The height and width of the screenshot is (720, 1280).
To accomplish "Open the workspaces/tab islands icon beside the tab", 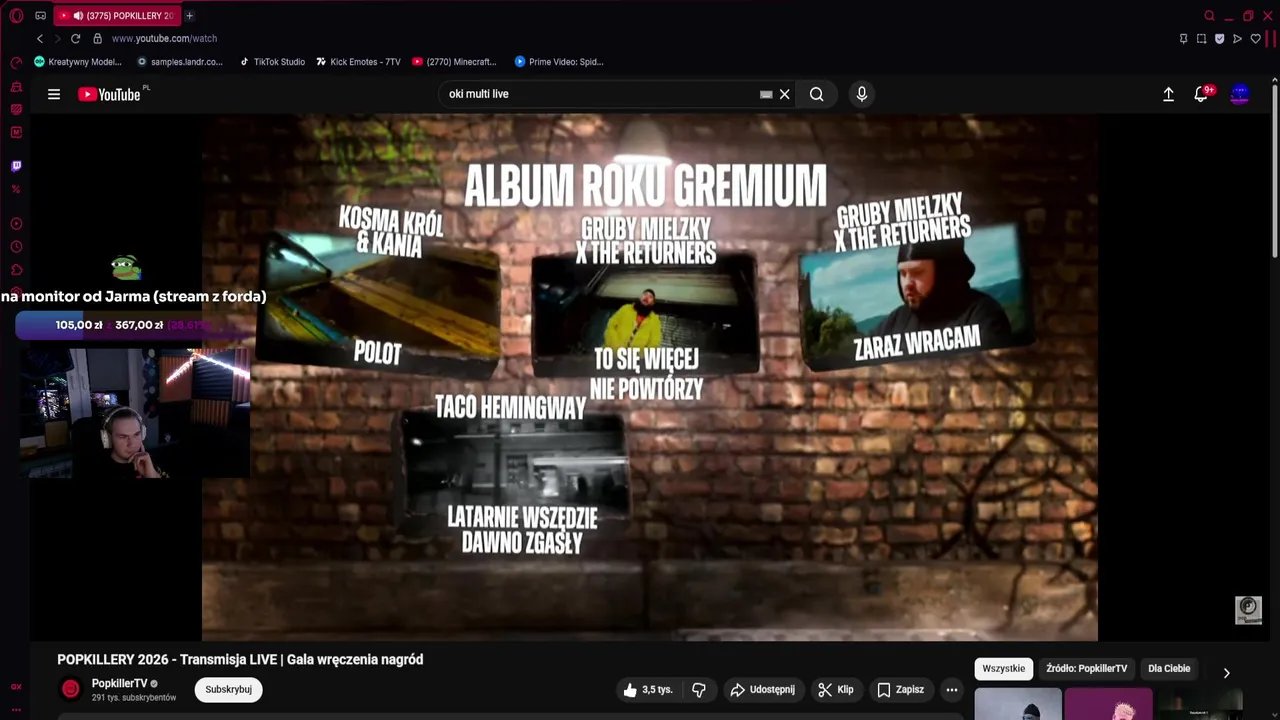I will tap(40, 16).
